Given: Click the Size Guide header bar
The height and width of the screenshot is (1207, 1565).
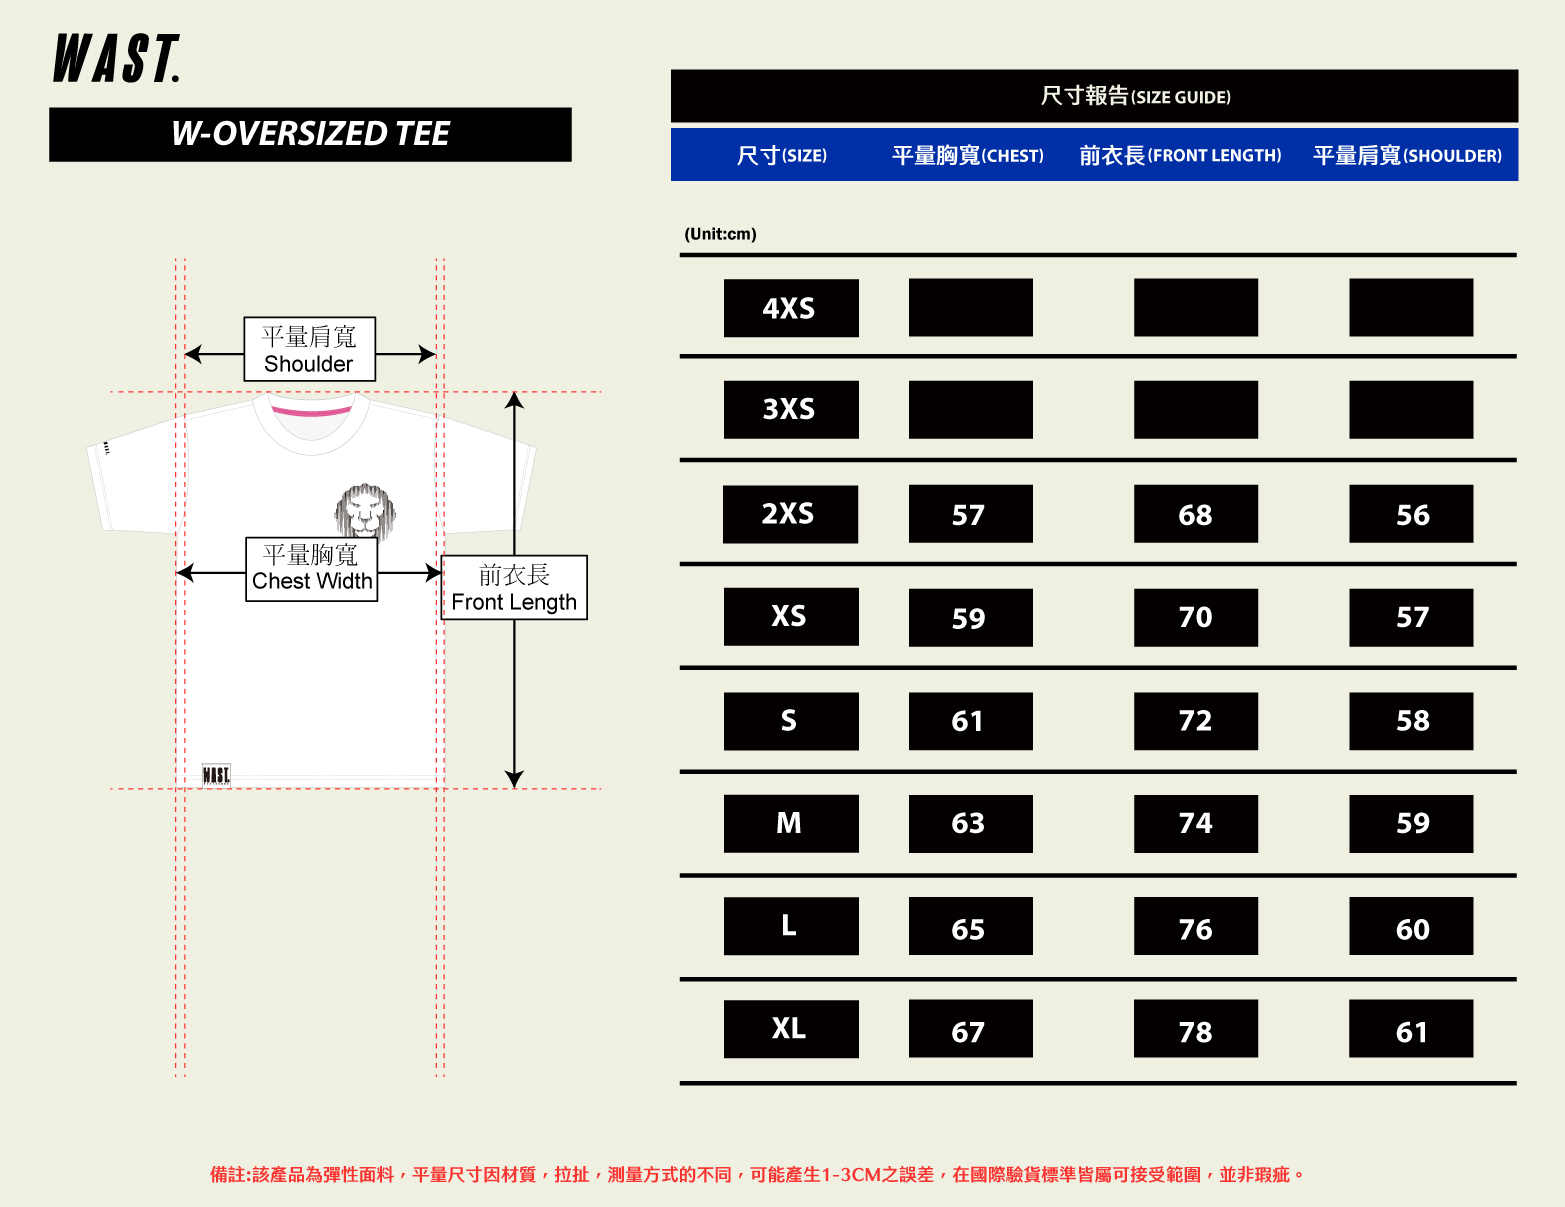Looking at the screenshot, I should click(x=1094, y=96).
